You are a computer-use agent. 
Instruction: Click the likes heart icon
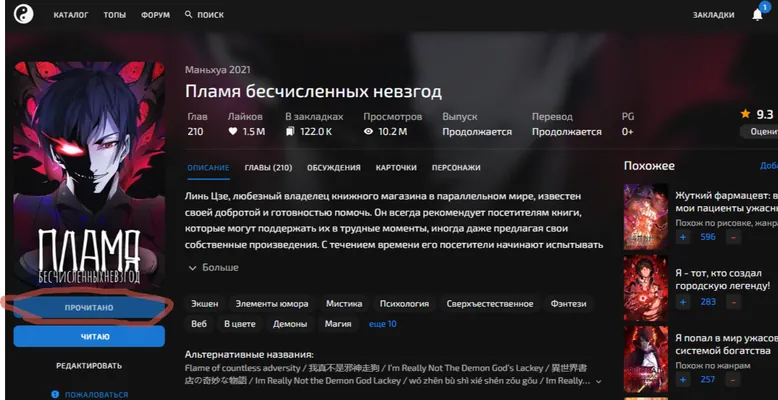pyautogui.click(x=233, y=132)
